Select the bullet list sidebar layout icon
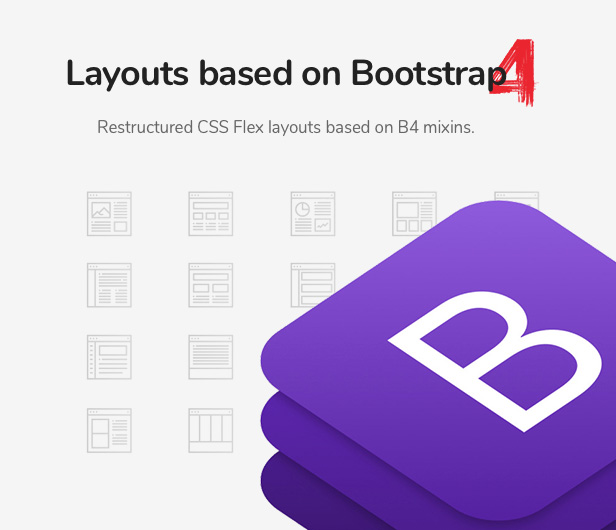The image size is (616, 530). pos(109,357)
